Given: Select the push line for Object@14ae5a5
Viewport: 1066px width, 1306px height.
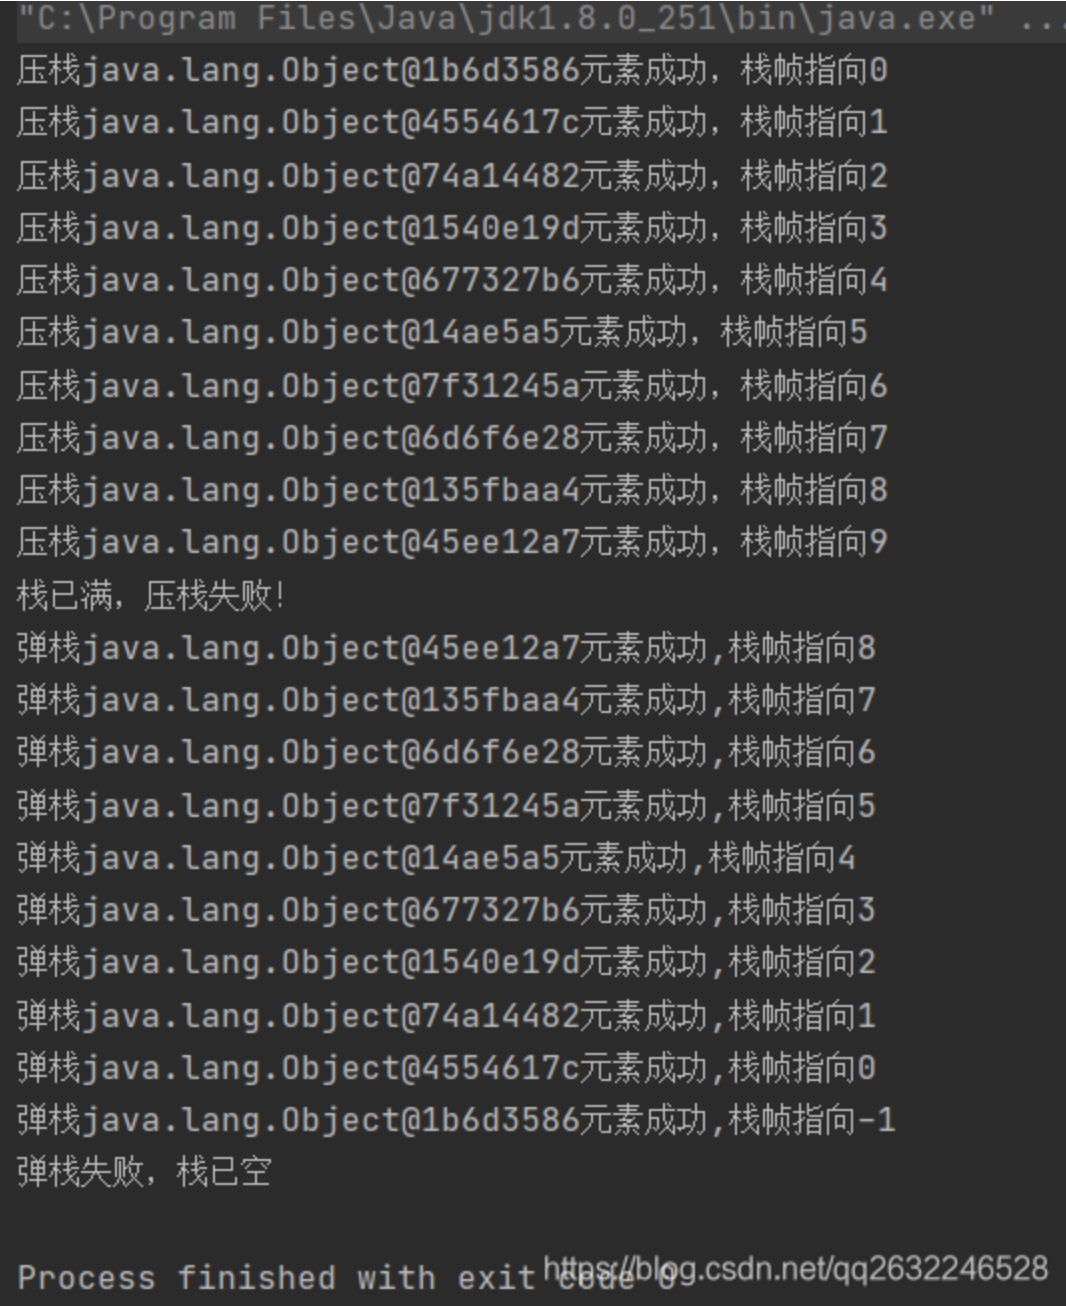Looking at the screenshot, I should tap(442, 333).
